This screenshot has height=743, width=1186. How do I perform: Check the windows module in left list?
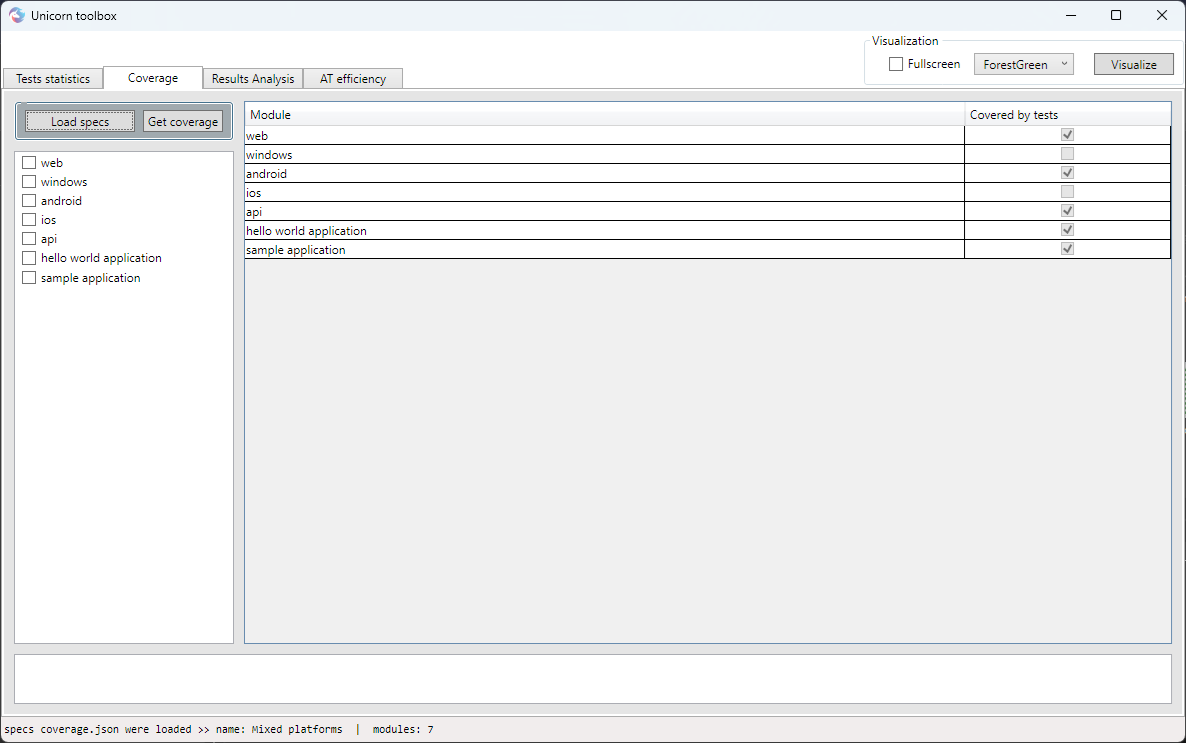point(29,182)
